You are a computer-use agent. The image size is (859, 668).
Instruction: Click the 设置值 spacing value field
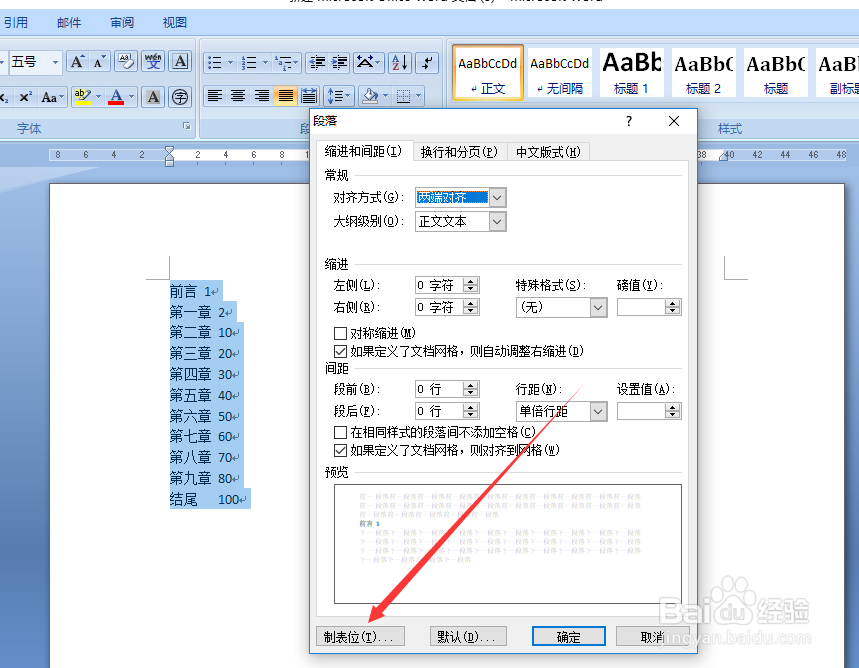641,411
